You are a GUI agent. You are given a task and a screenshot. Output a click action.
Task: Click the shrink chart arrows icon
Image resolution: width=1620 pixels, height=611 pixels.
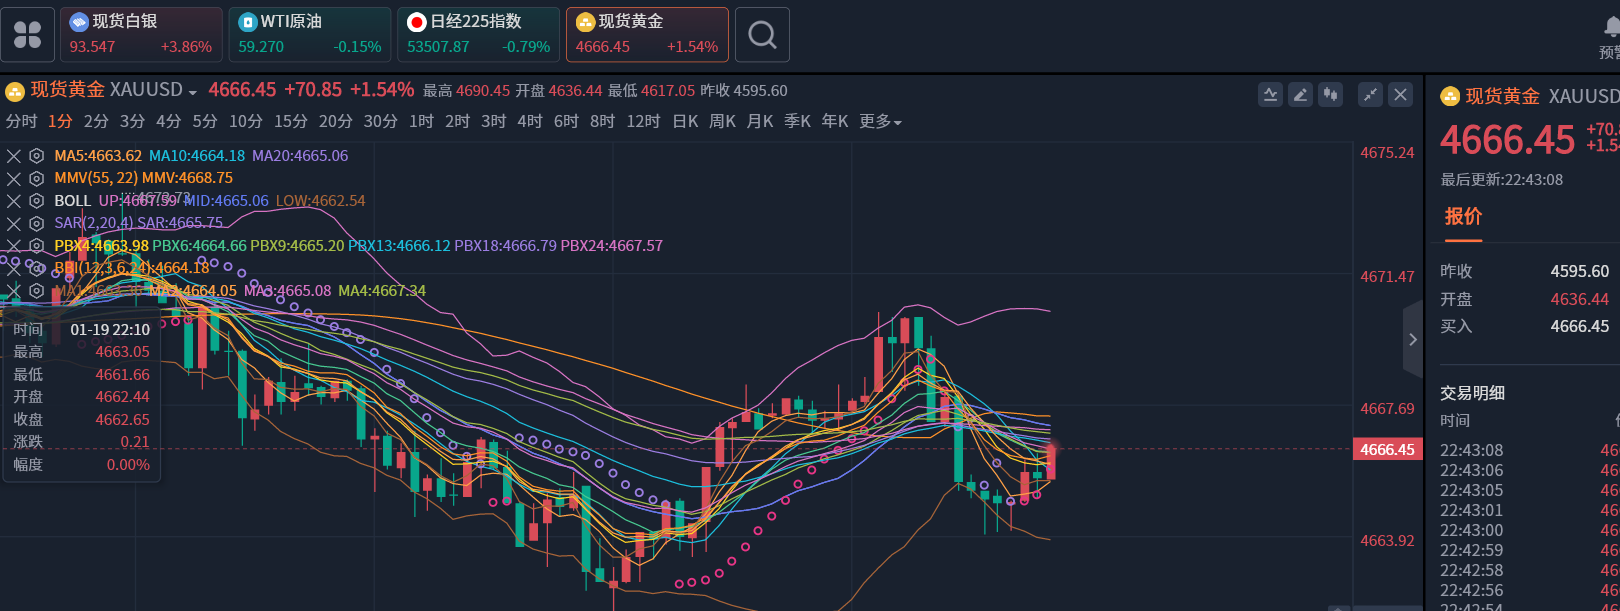click(1370, 95)
